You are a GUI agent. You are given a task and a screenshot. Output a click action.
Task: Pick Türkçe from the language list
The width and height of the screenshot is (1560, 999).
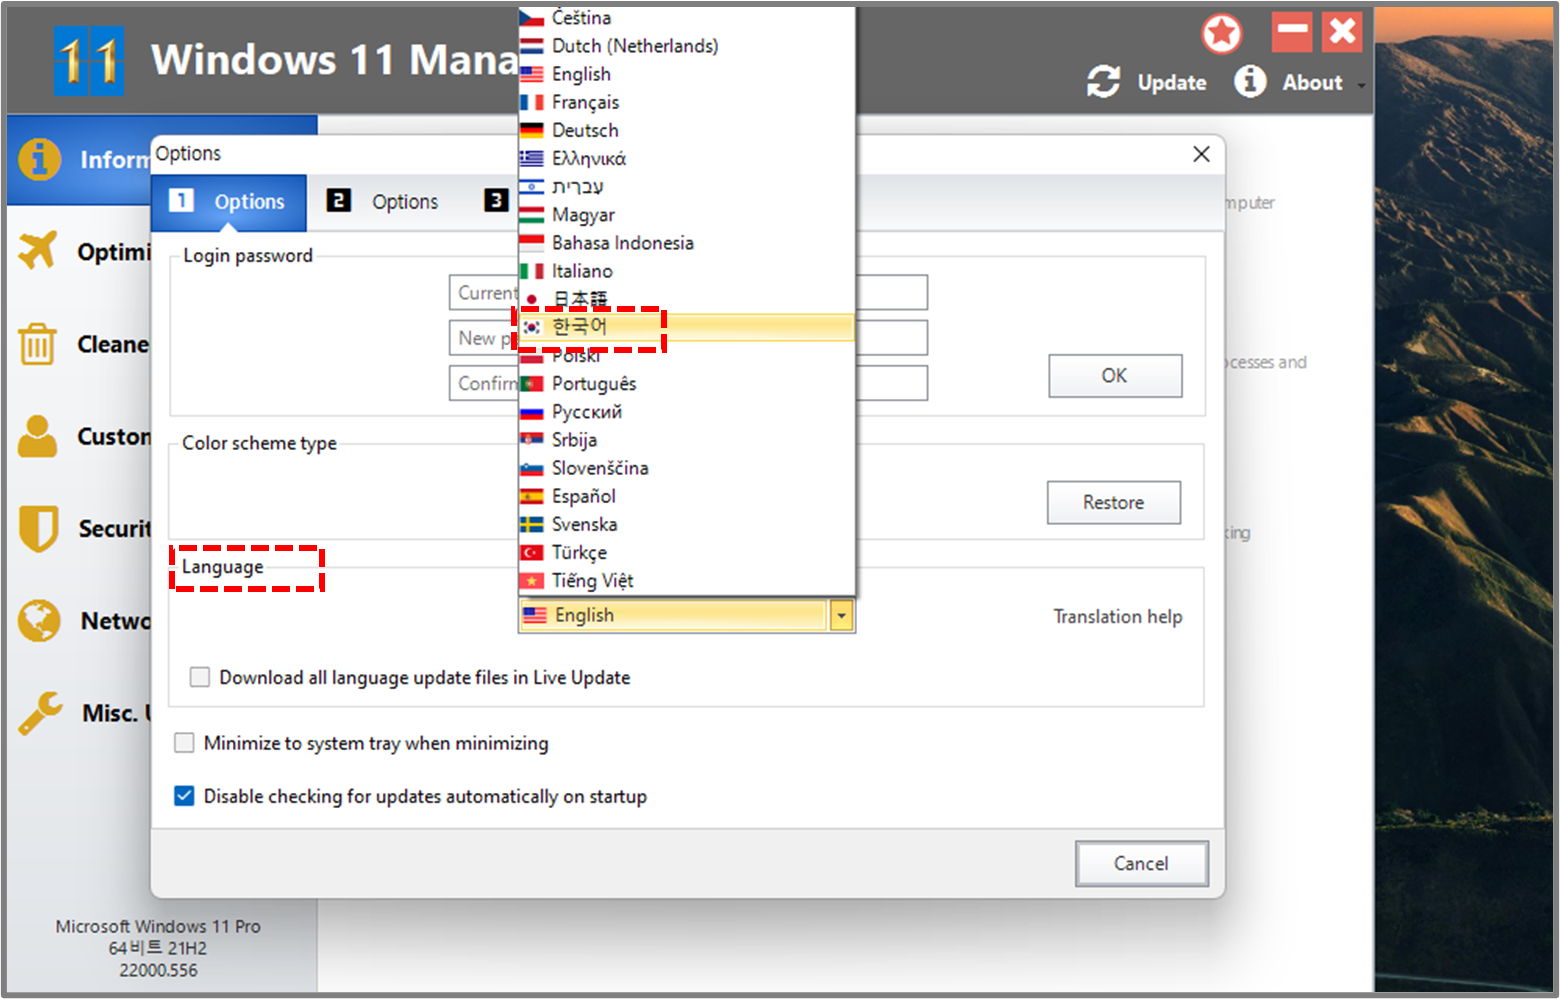point(686,552)
